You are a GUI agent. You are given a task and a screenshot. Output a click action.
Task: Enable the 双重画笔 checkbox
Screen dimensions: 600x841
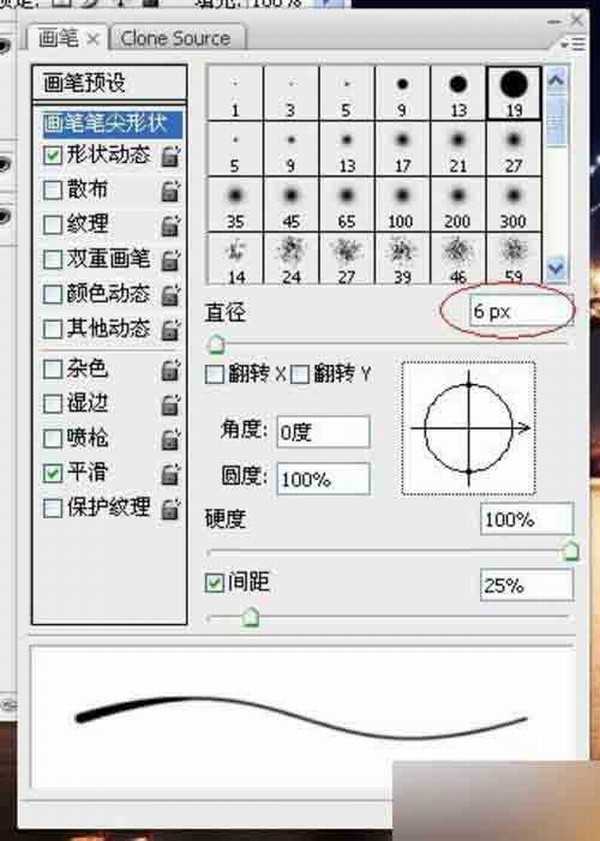click(x=53, y=260)
